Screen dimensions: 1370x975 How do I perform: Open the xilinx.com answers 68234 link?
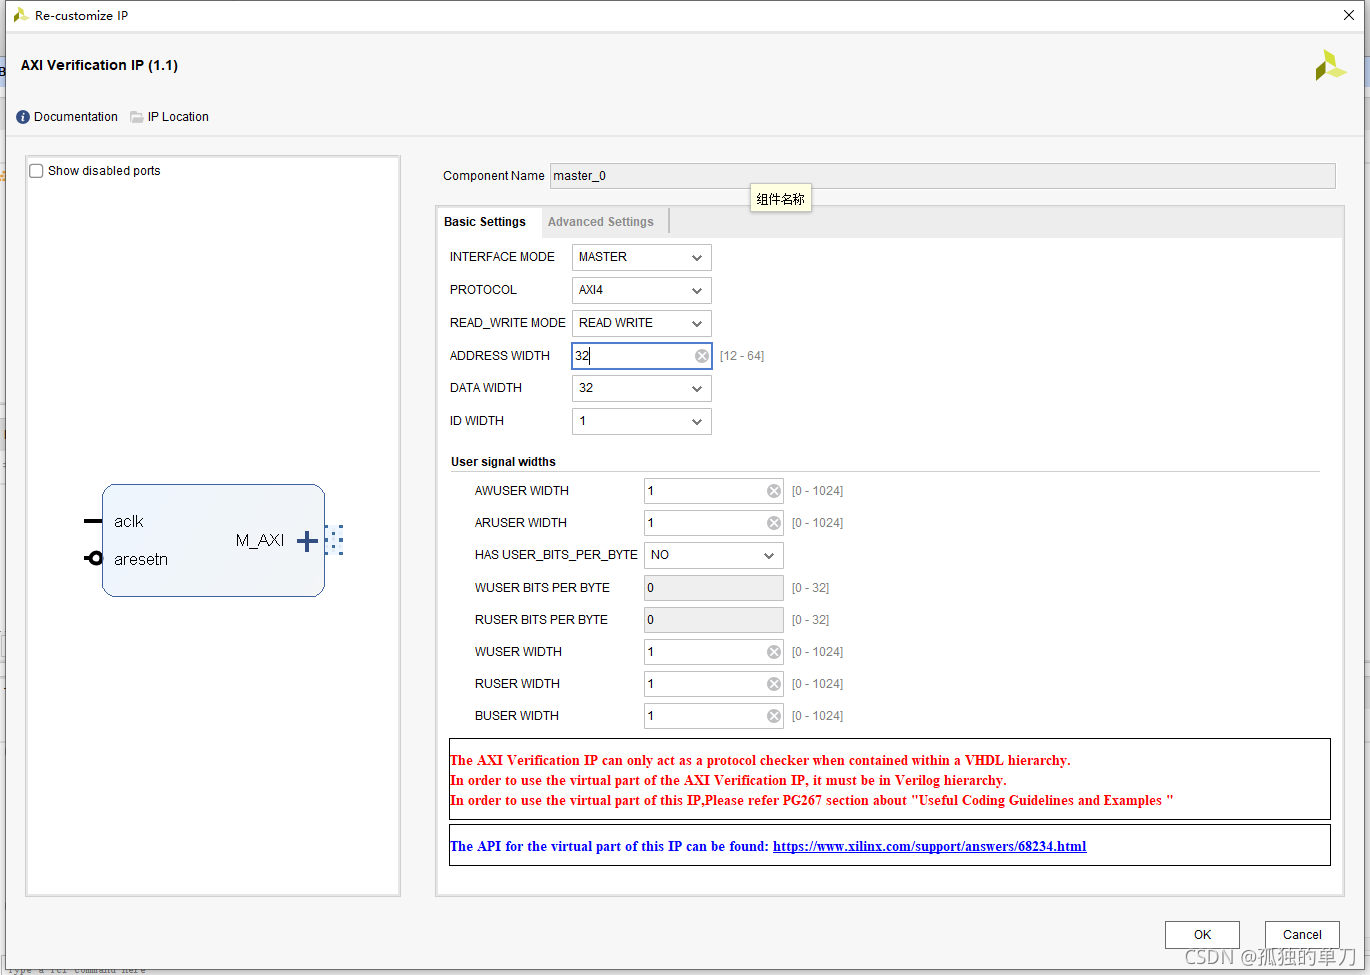point(929,846)
